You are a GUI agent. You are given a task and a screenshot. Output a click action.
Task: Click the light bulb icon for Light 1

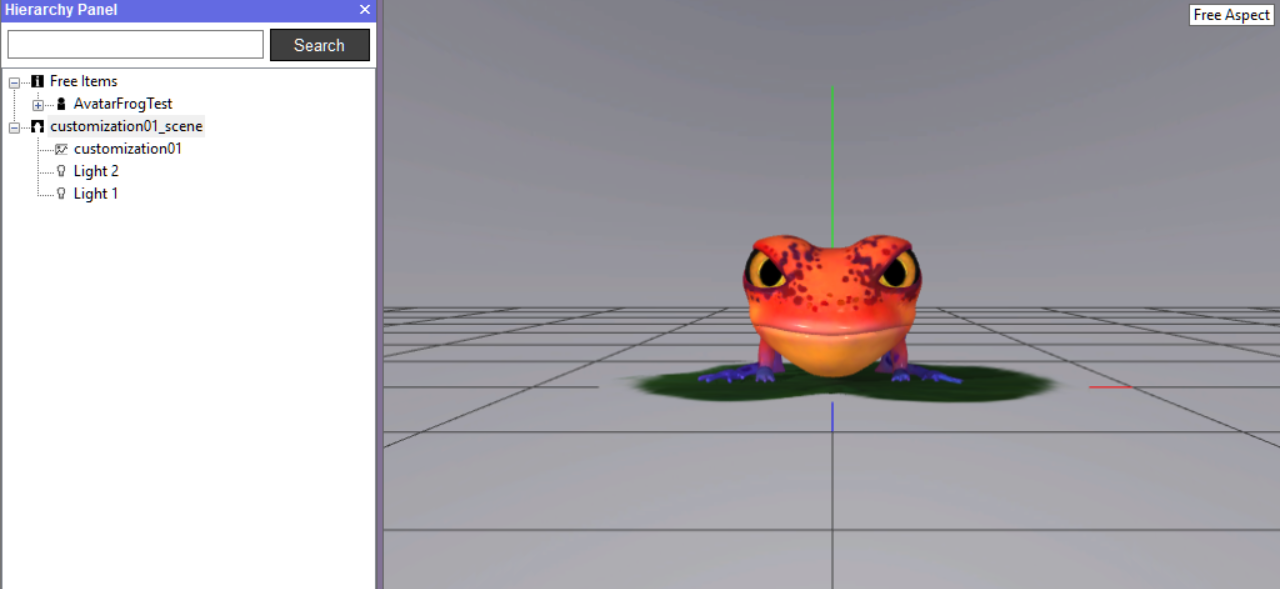pos(61,193)
